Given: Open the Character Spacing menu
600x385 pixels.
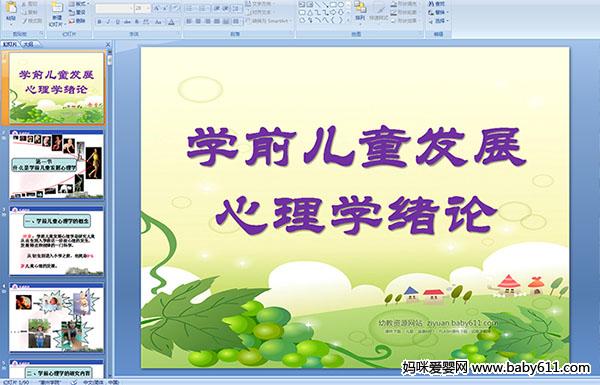Looking at the screenshot, I should click(x=147, y=22).
